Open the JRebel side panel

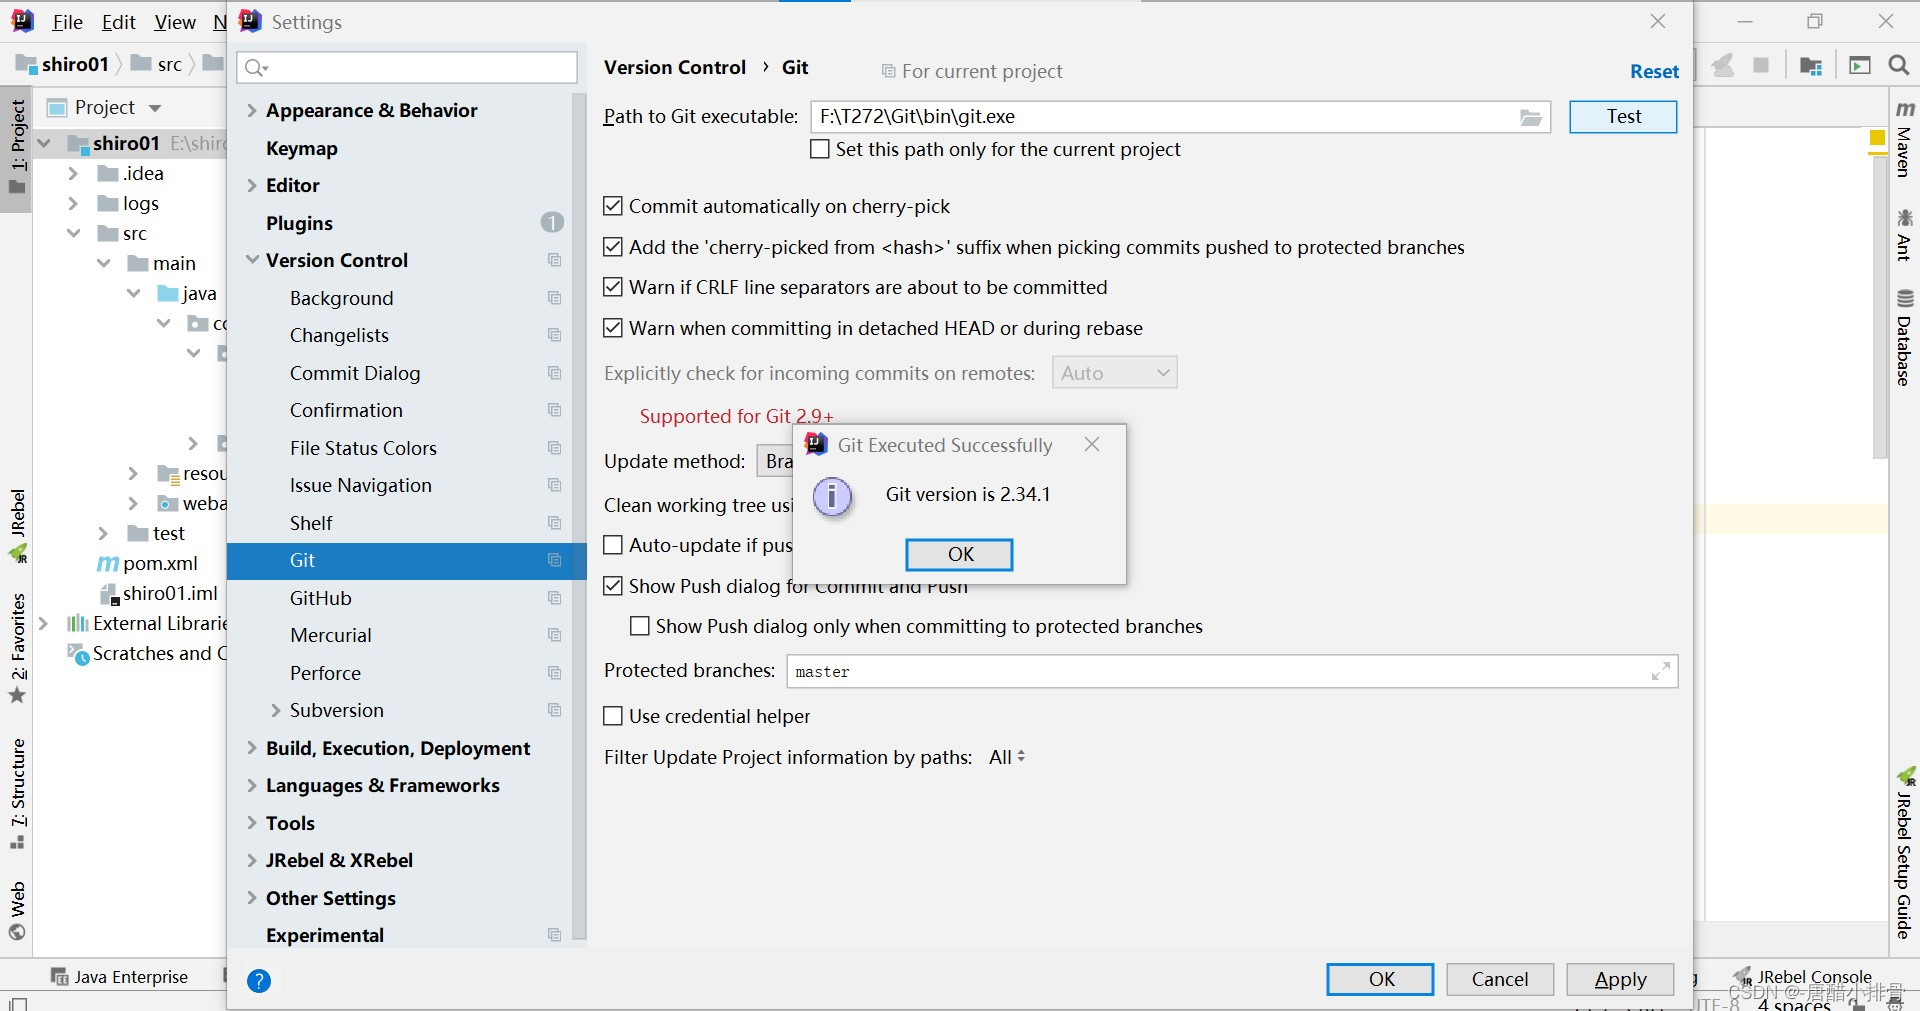pyautogui.click(x=17, y=526)
